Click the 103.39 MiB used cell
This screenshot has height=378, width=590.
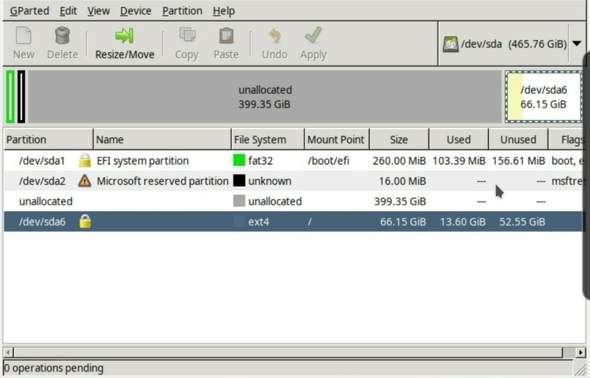[459, 161]
